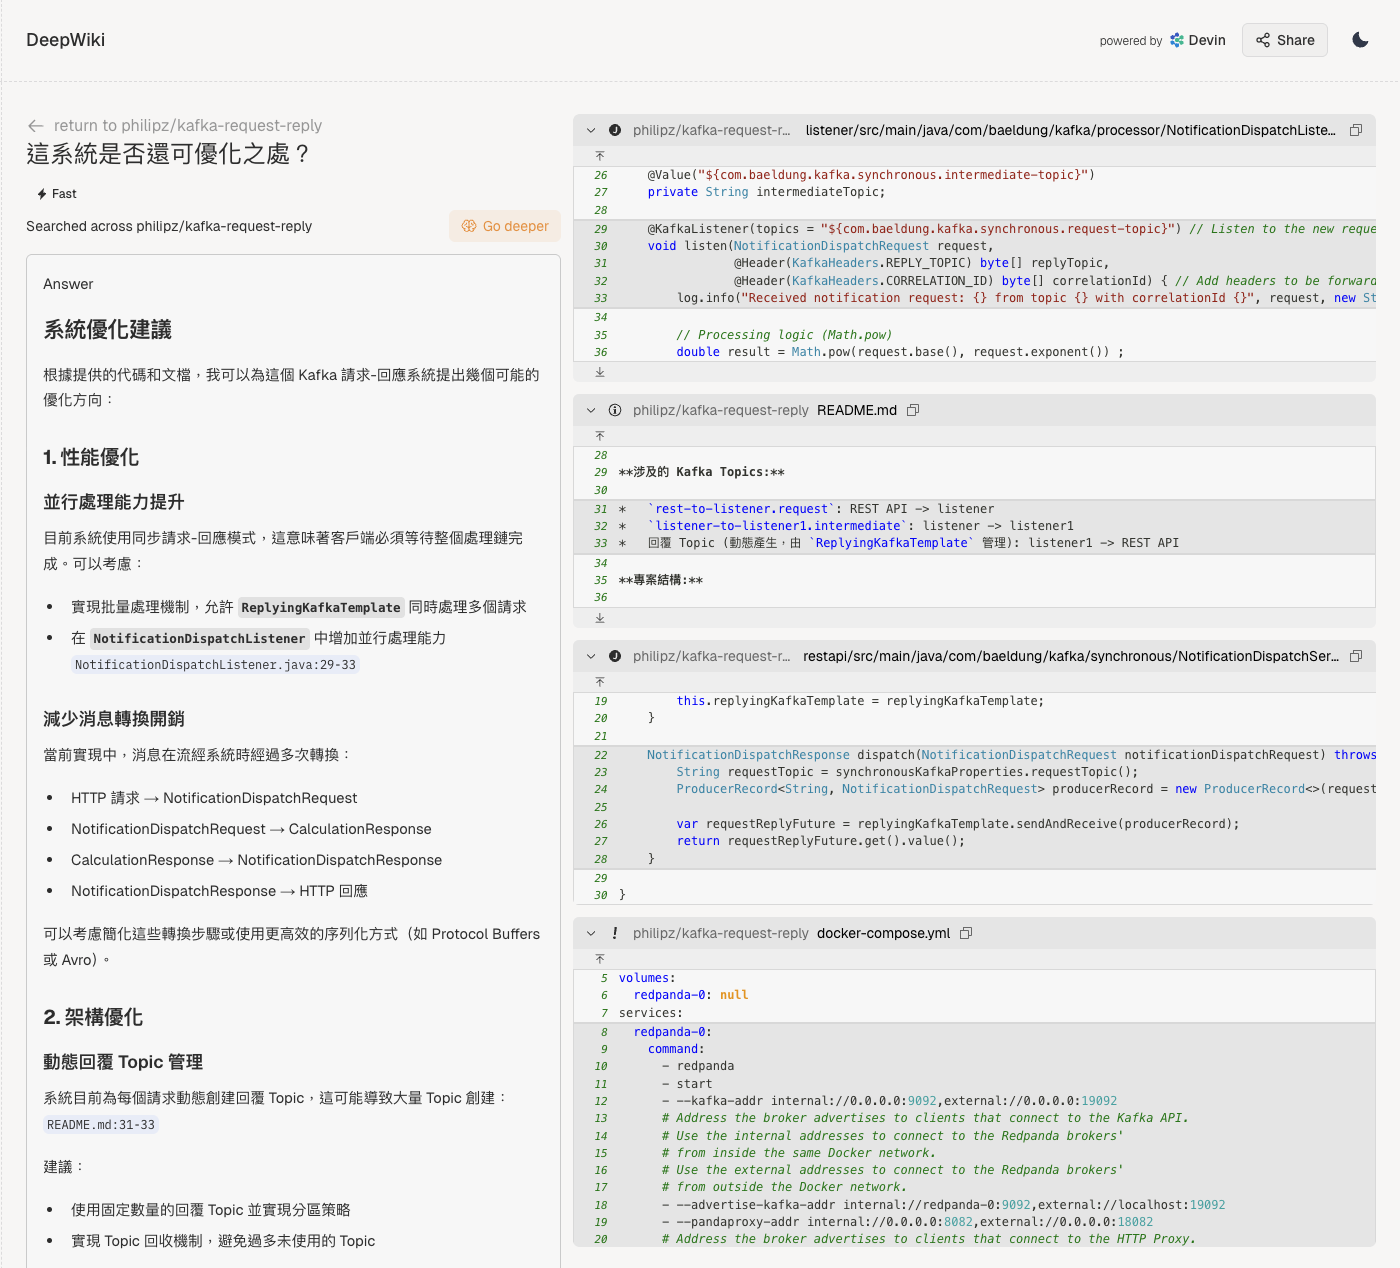Copy the NotificationDispatchListener file path icon
This screenshot has height=1268, width=1400.
coord(1356,130)
